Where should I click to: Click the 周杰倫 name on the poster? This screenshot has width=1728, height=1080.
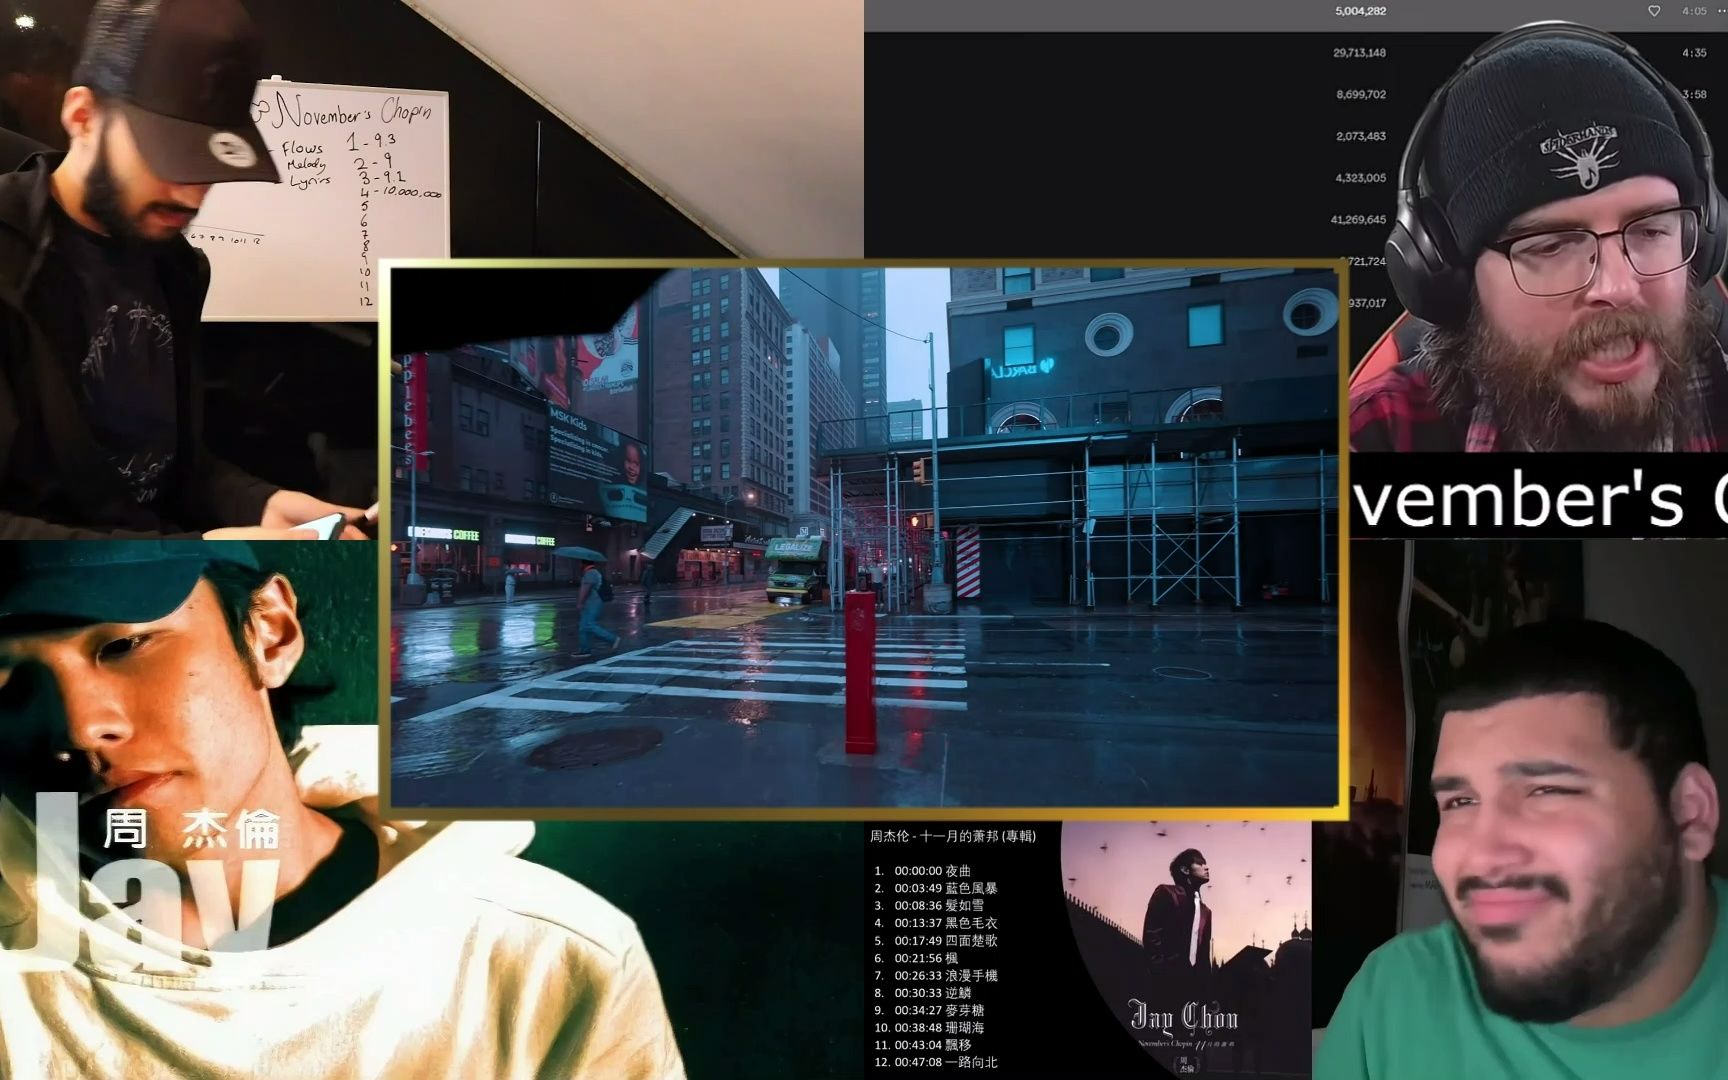coord(192,829)
